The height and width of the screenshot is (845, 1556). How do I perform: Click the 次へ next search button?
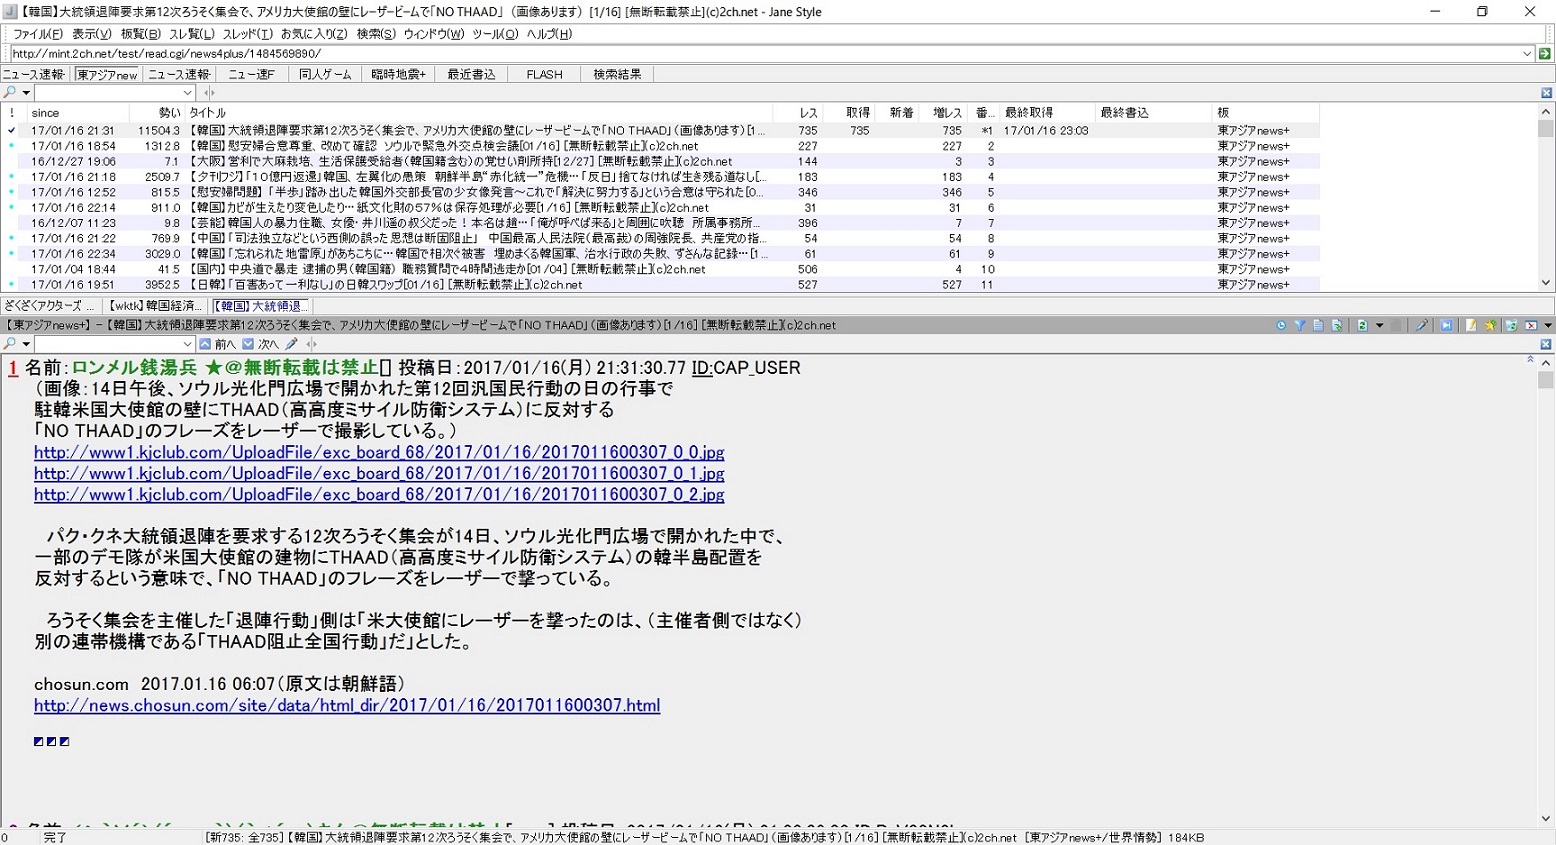(x=261, y=344)
